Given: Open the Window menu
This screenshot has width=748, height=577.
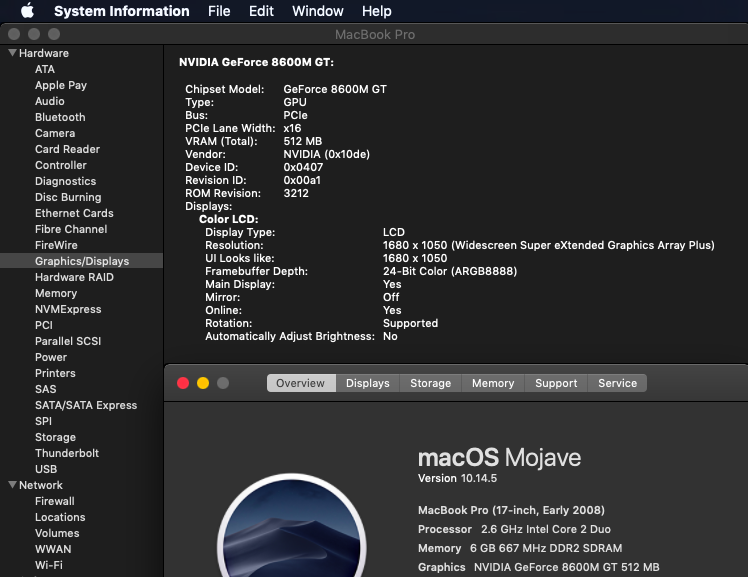Looking at the screenshot, I should click(x=318, y=11).
